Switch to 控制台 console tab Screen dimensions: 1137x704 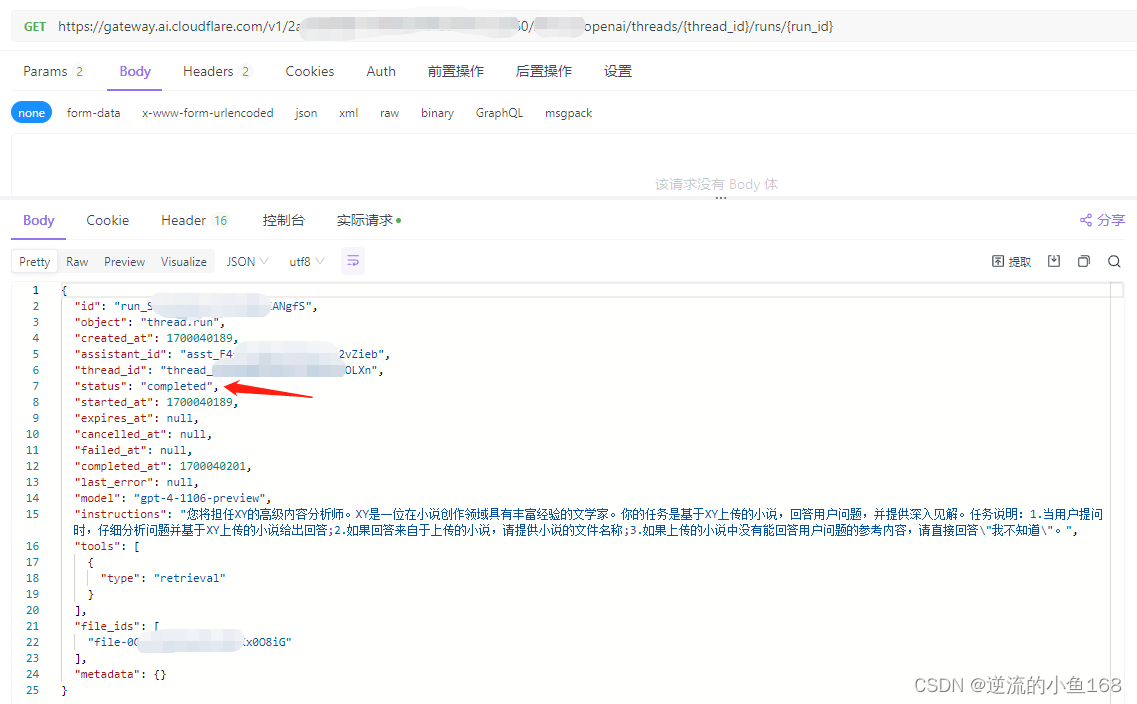[284, 220]
